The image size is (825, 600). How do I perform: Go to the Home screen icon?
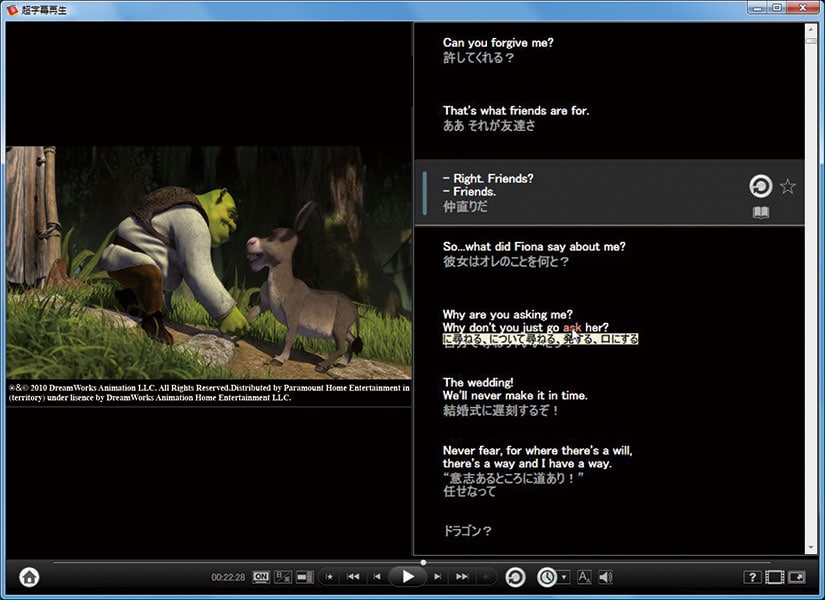point(29,577)
